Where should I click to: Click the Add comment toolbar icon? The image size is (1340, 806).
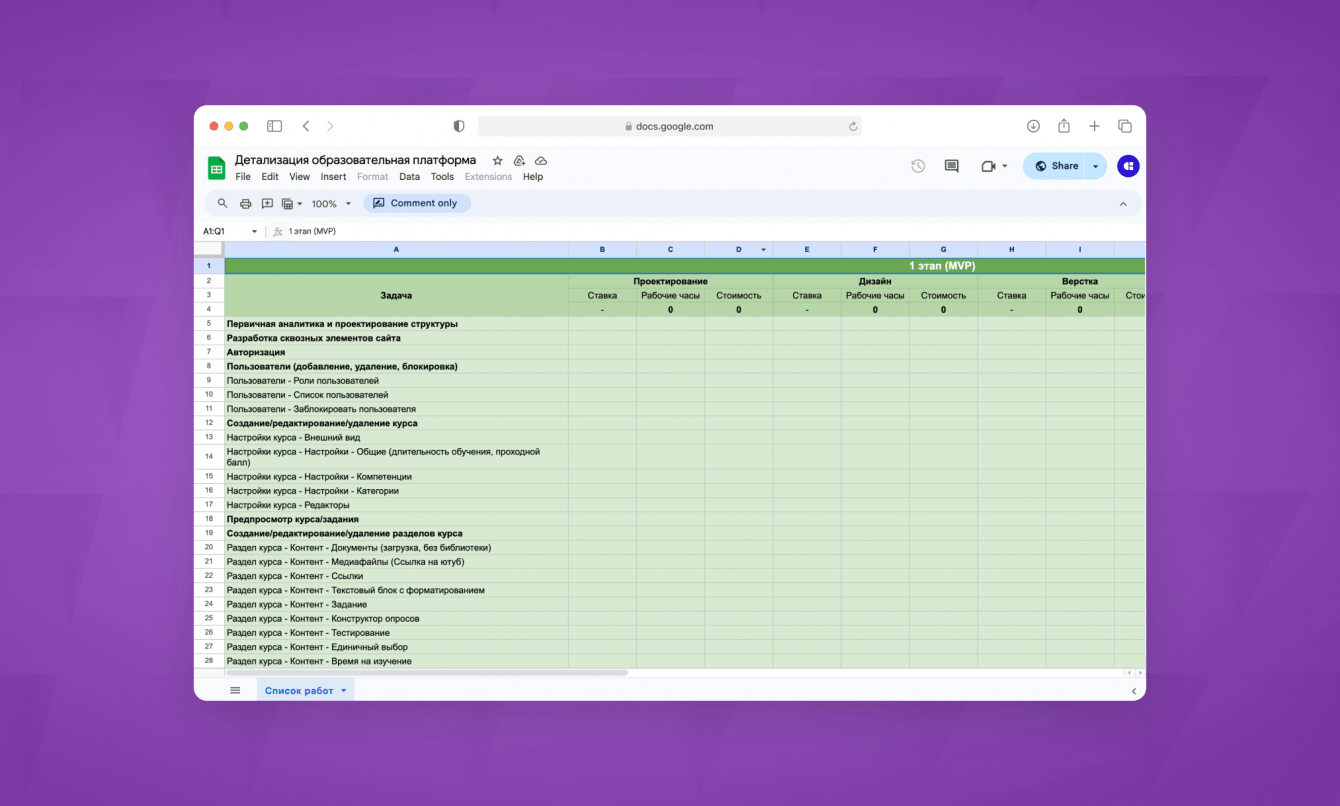pos(267,203)
